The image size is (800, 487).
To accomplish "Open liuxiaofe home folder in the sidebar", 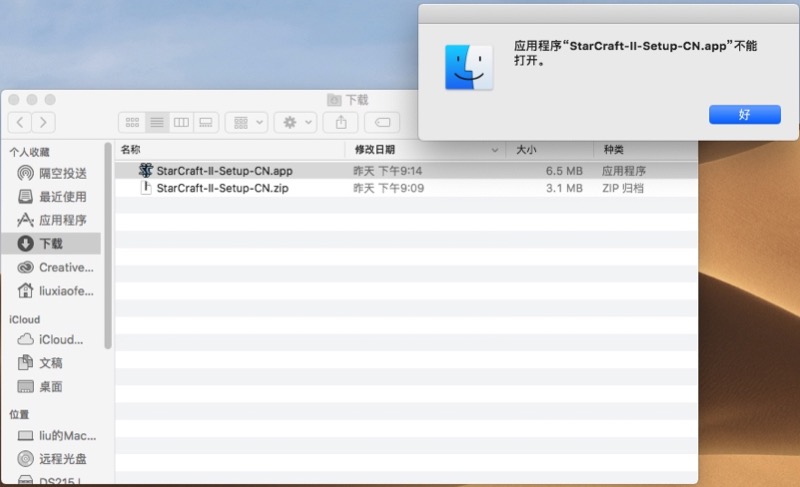I will tap(52, 291).
